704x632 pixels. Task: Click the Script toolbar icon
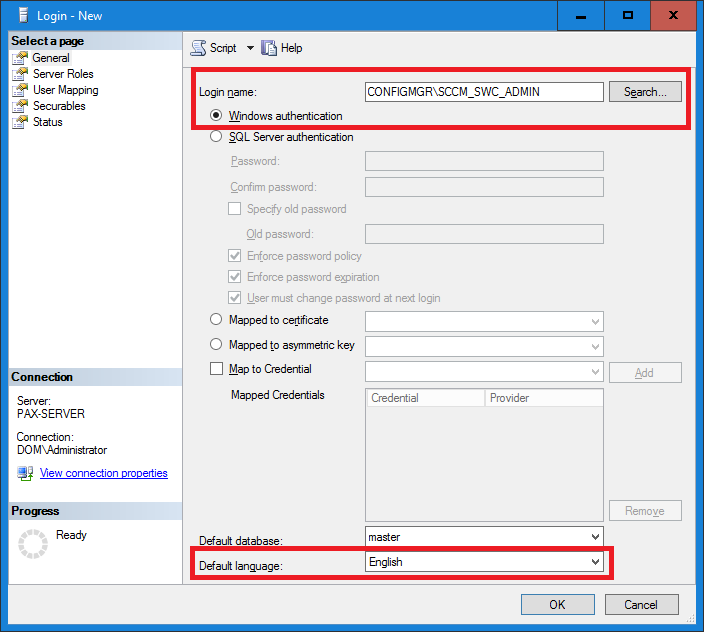pos(198,48)
